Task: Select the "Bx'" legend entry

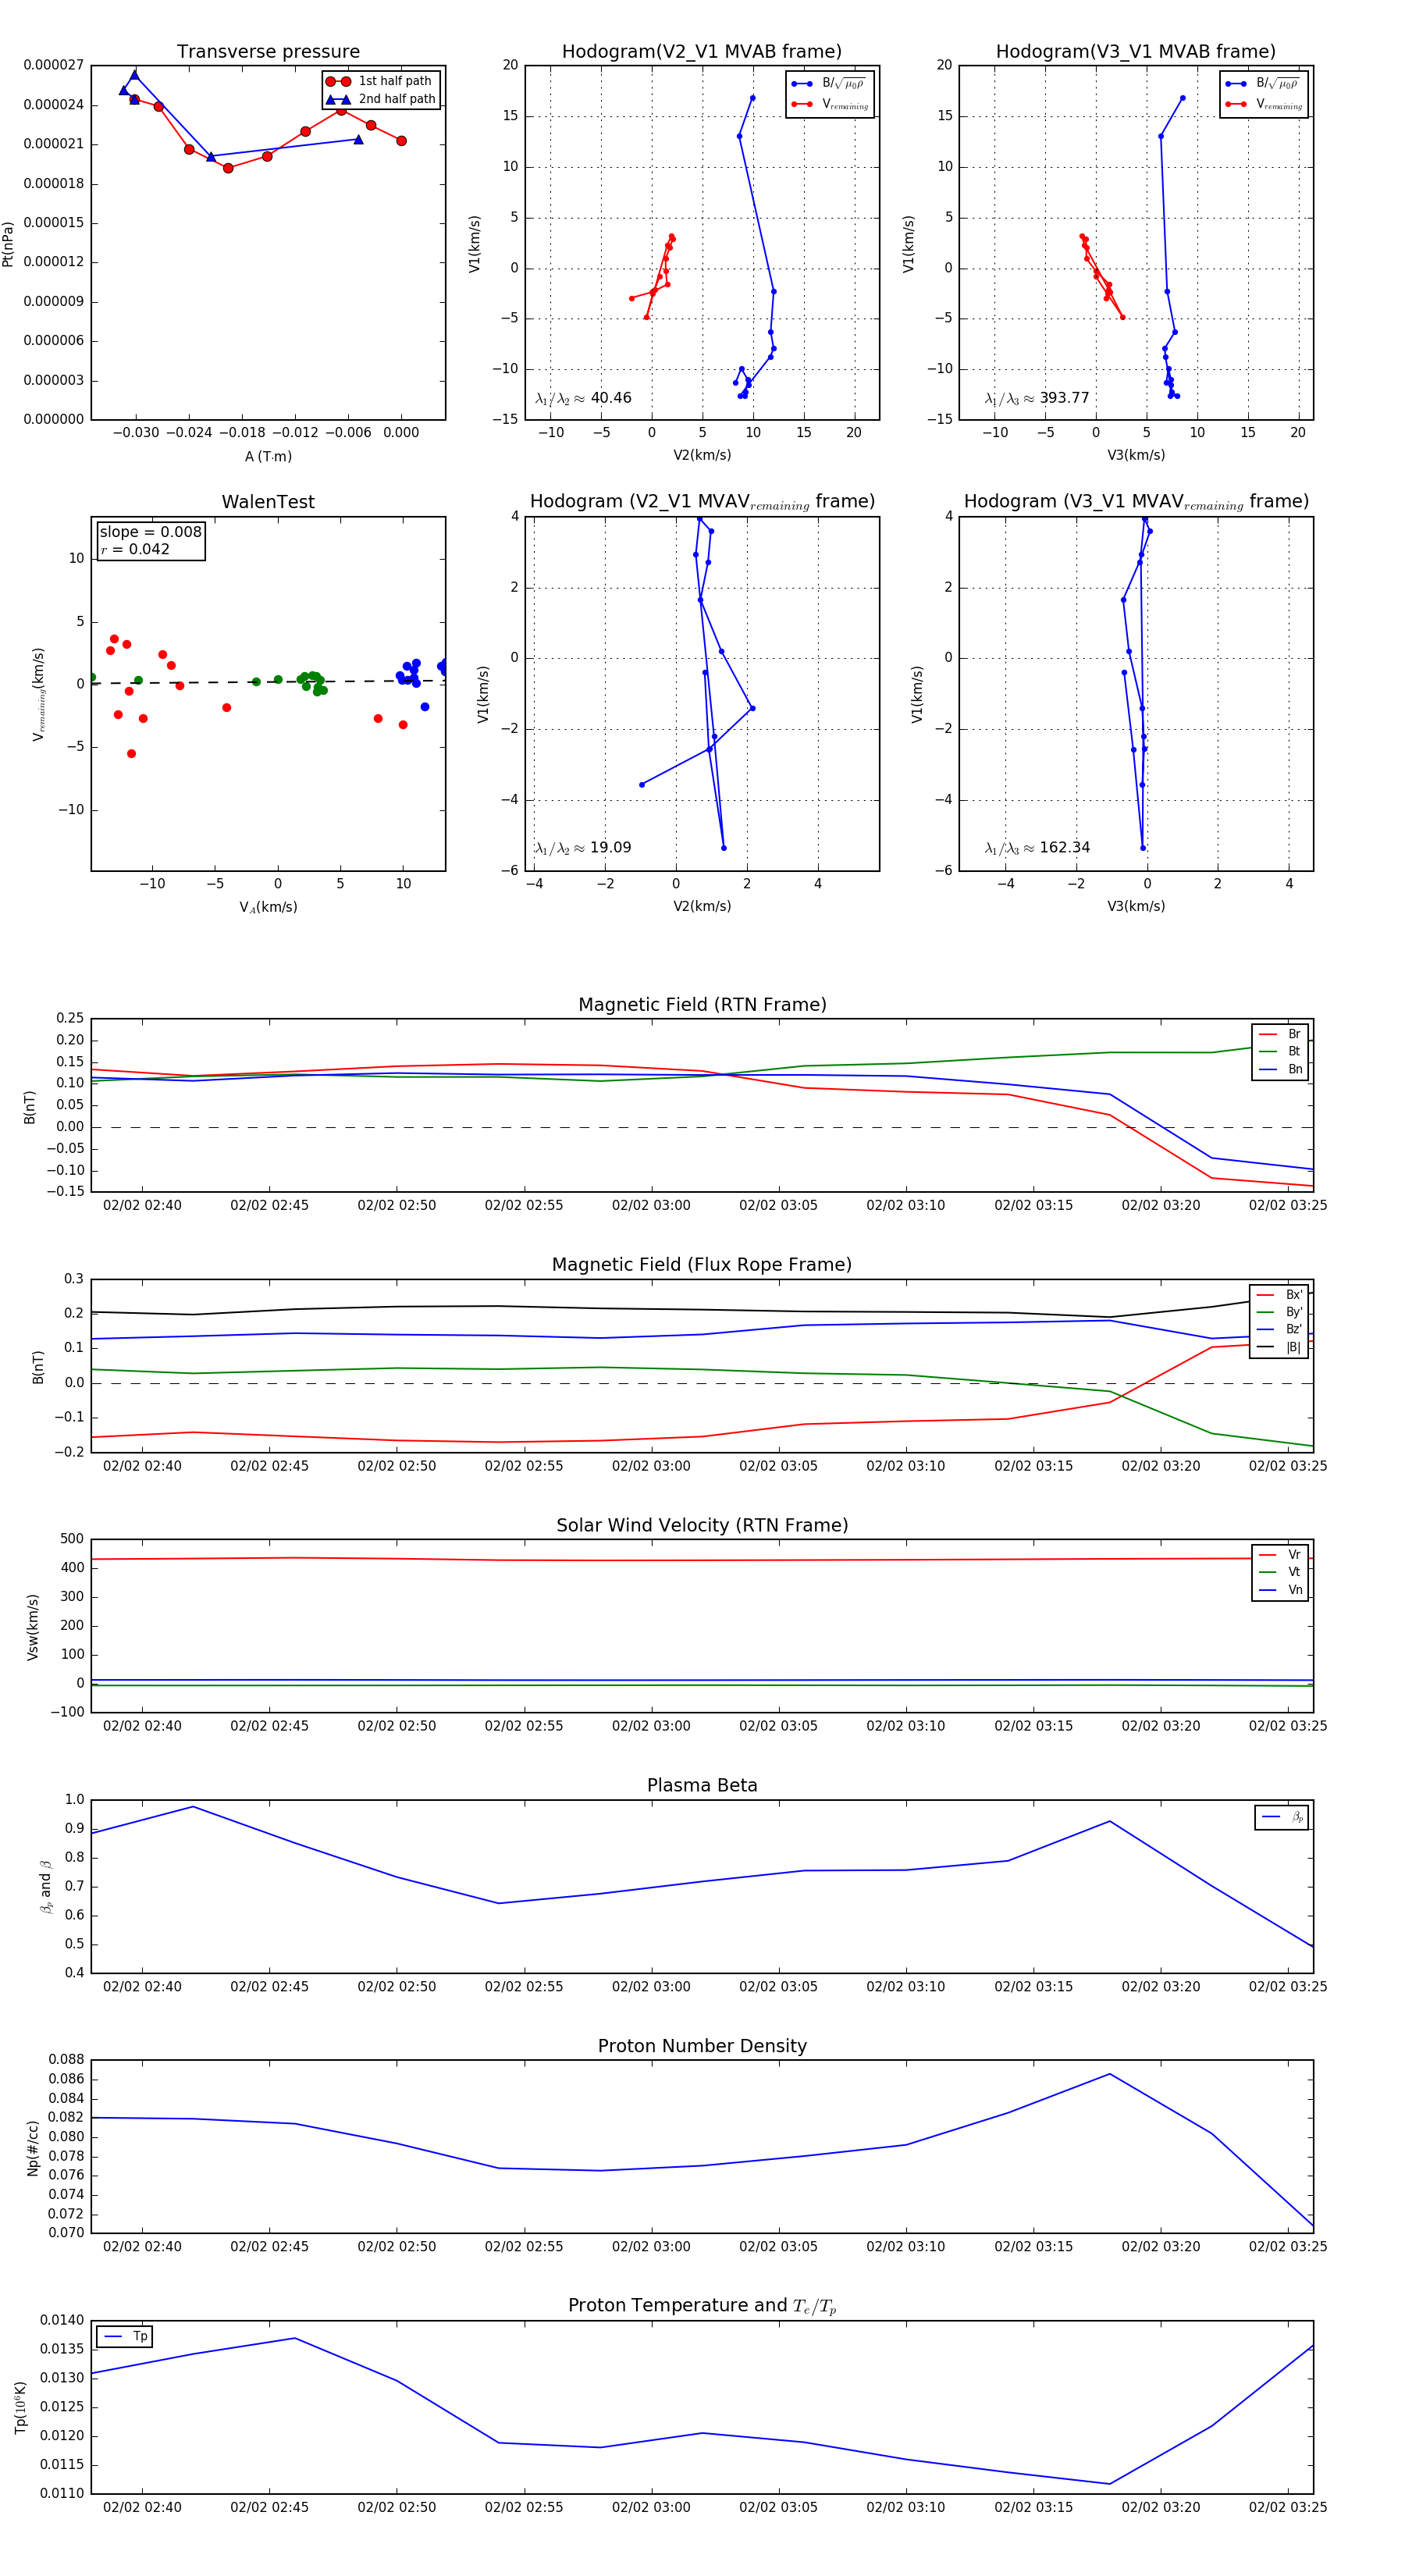Action: click(x=1279, y=1295)
